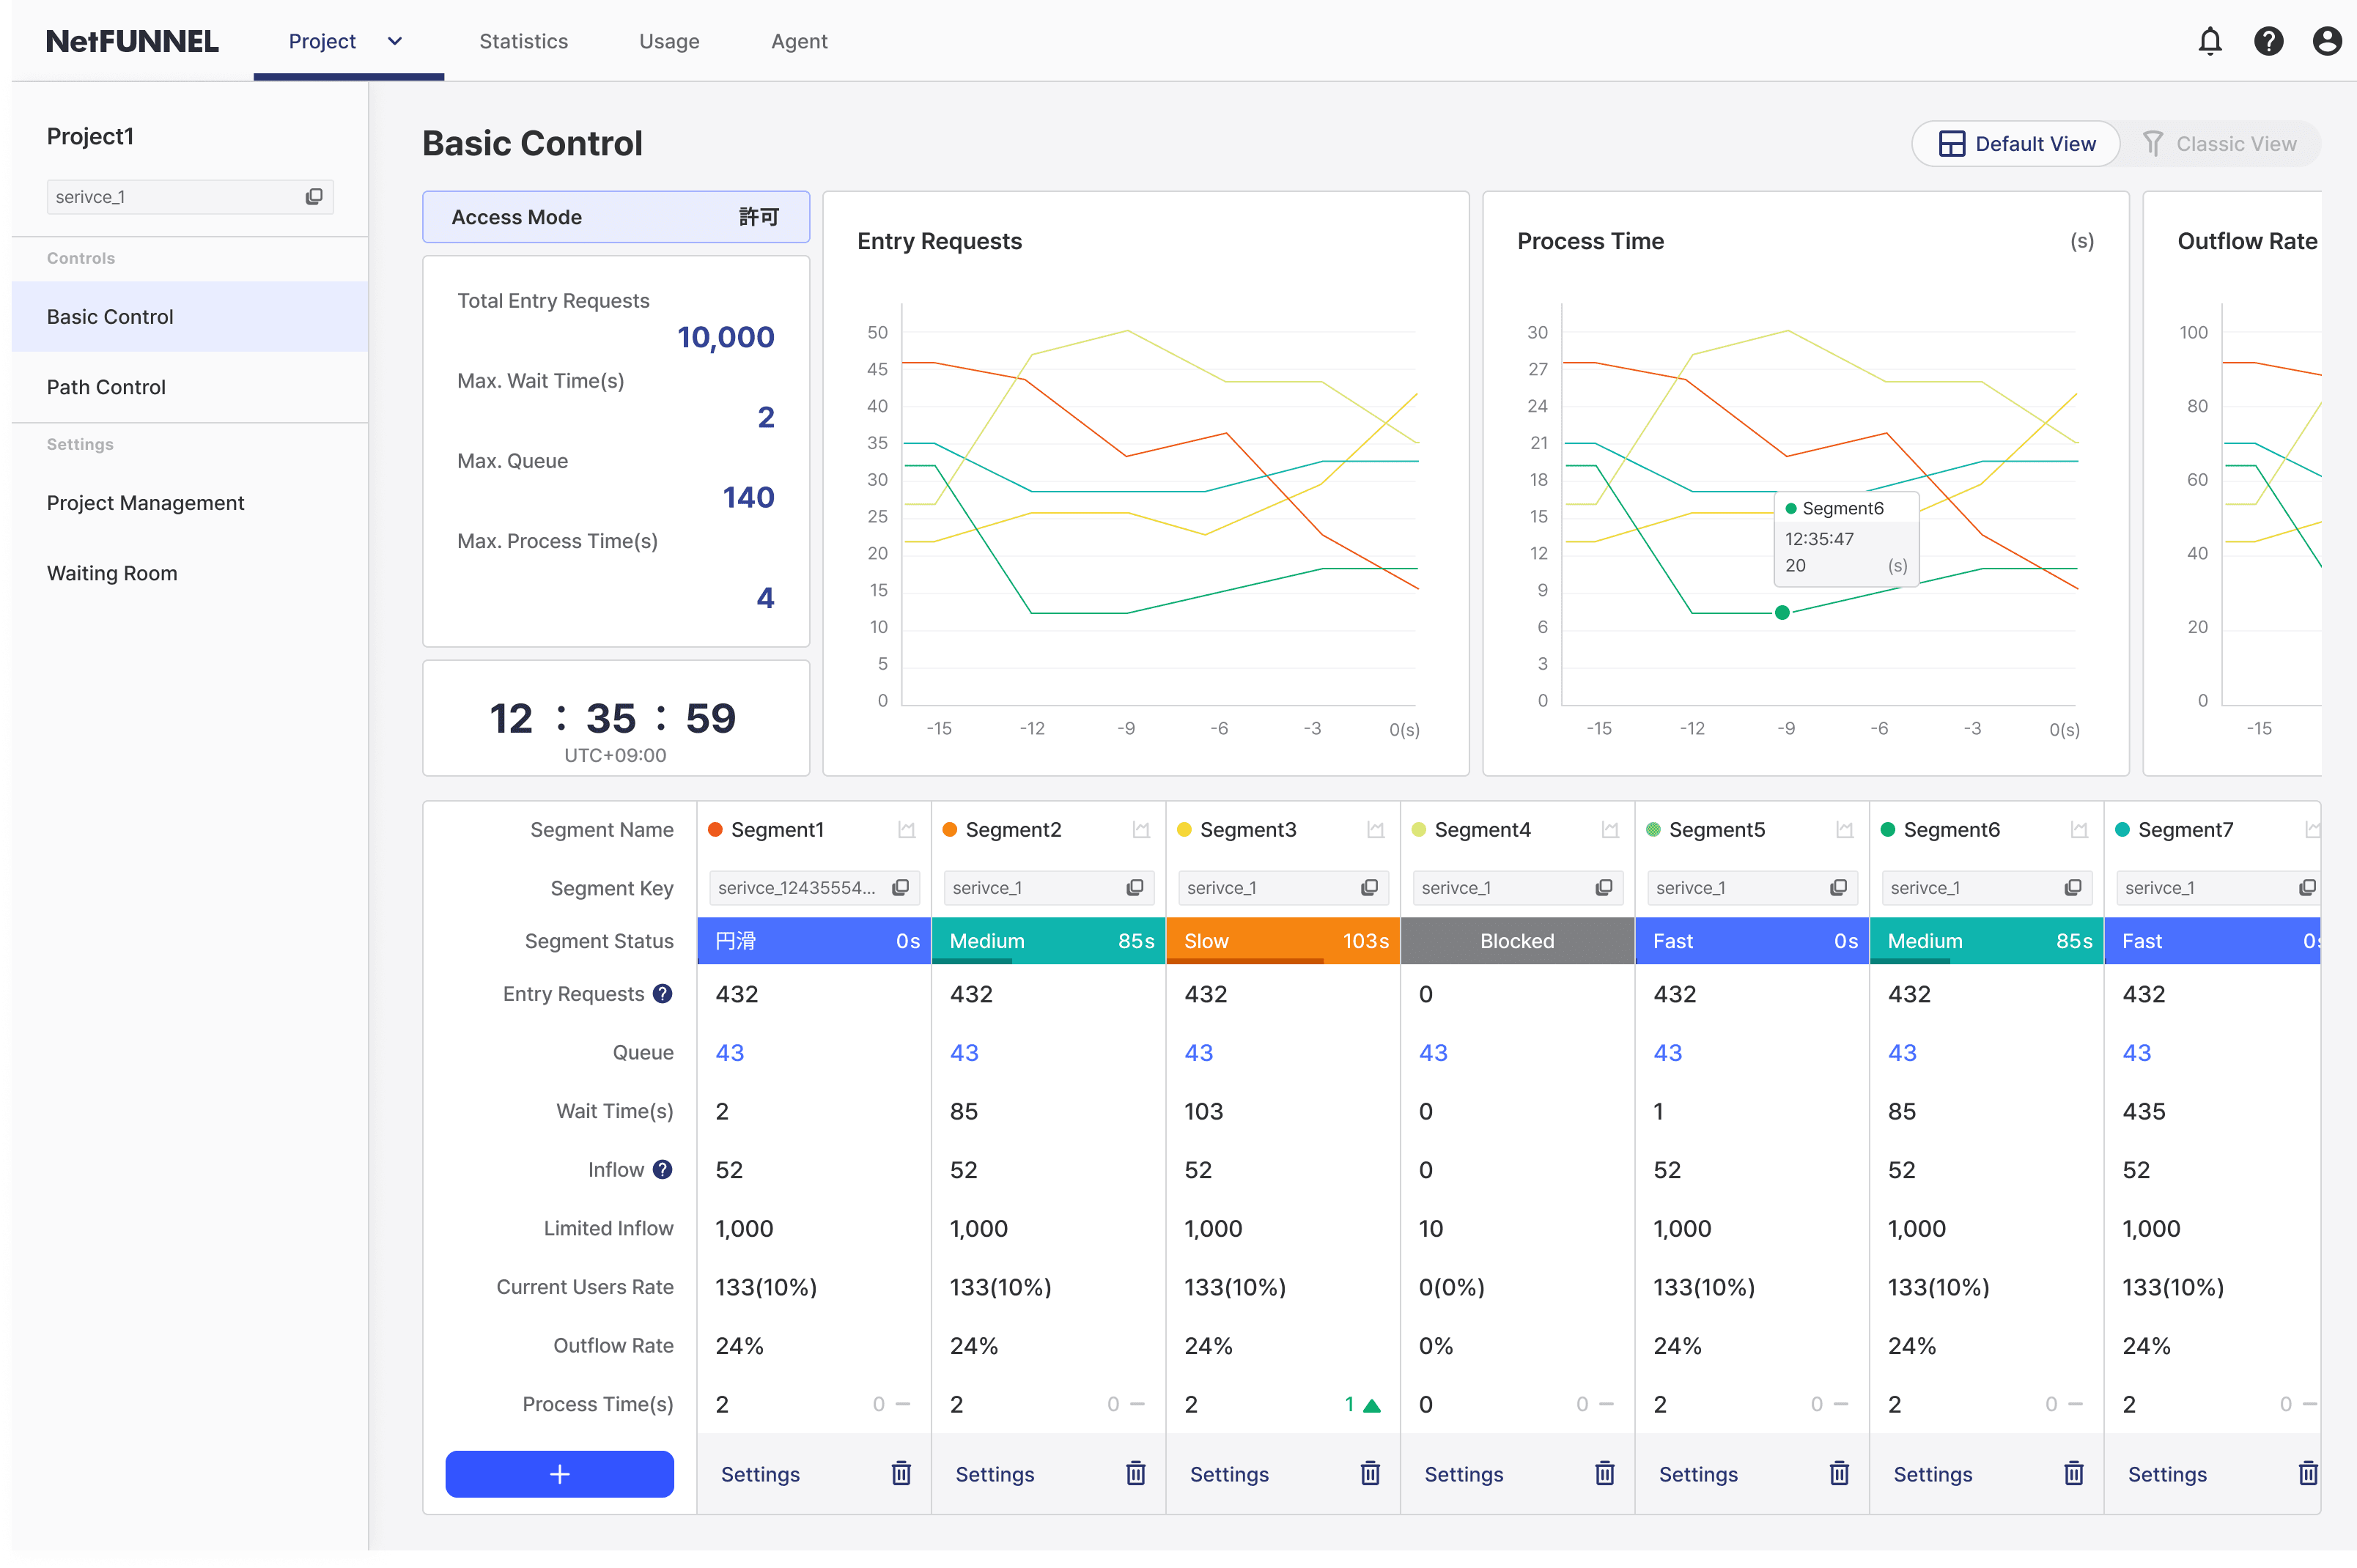Open Segment1 chart icon
2357x1568 pixels.
[x=906, y=830]
